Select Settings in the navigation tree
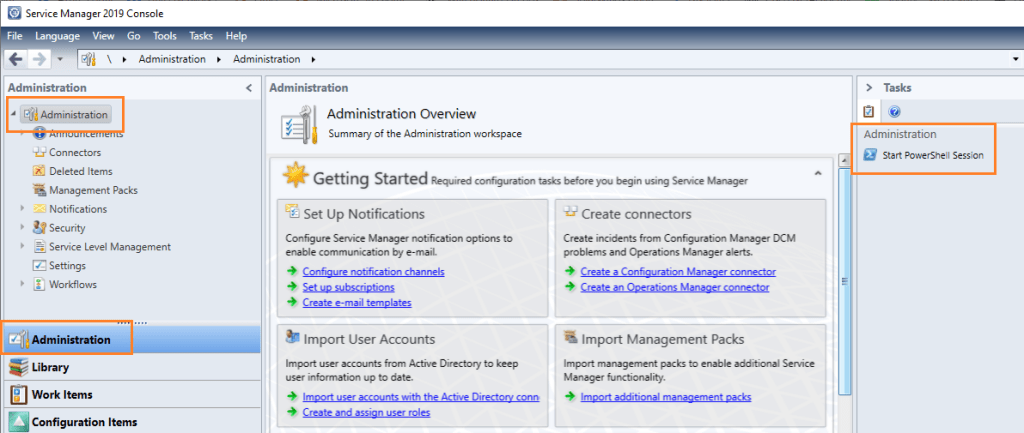 click(x=67, y=266)
